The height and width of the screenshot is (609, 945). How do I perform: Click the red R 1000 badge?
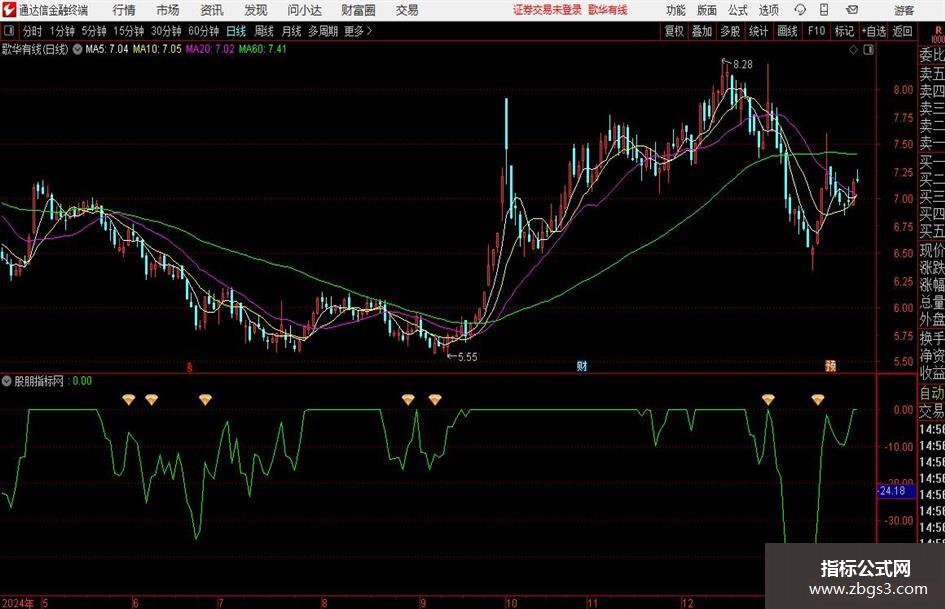pyautogui.click(x=938, y=35)
